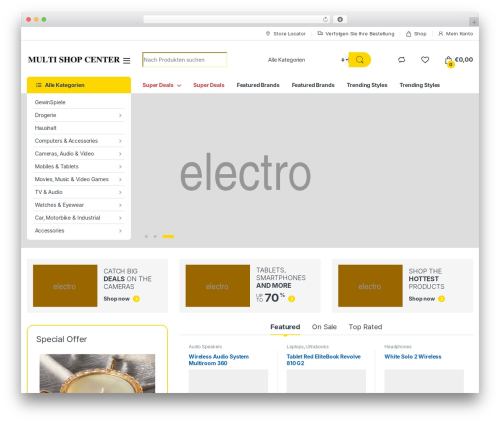
Task: Select the second slider dot
Action: point(155,236)
